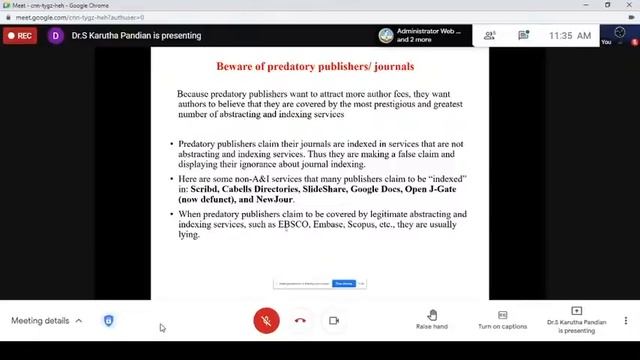Image resolution: width=640 pixels, height=360 pixels.
Task: Hang up with the leave call button
Action: pos(300,320)
